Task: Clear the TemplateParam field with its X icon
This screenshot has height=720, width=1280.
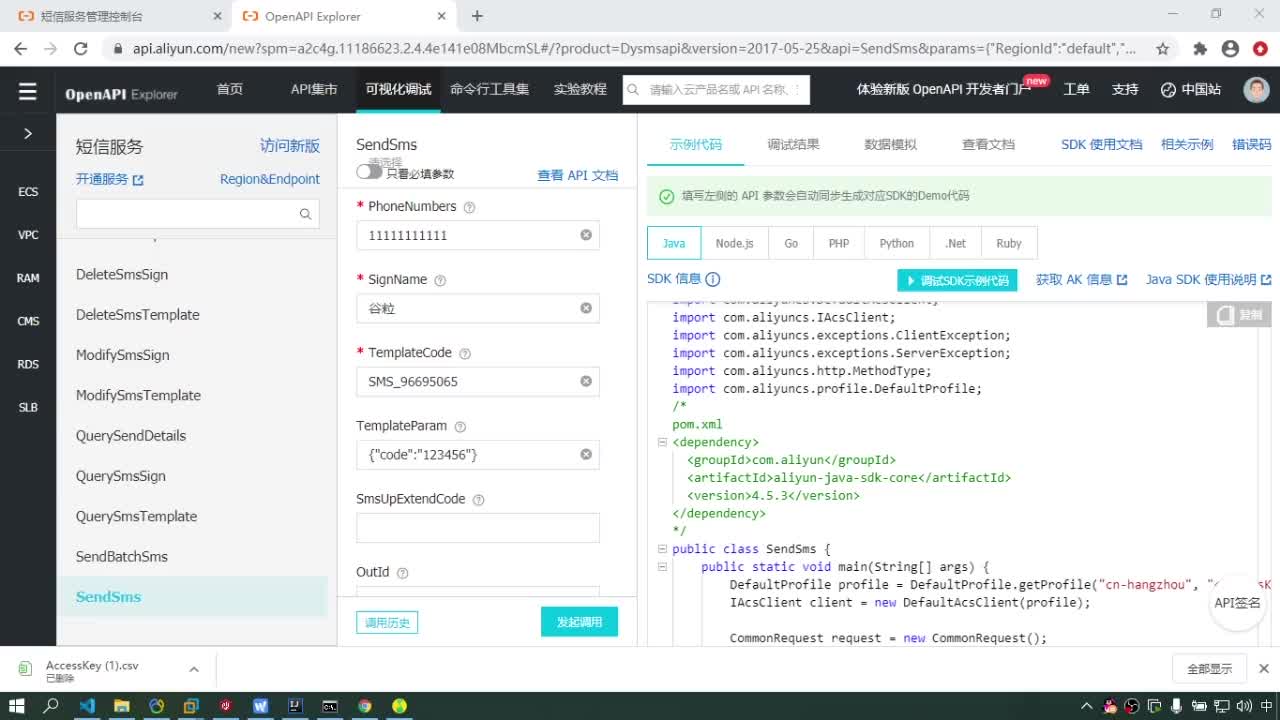Action: pyautogui.click(x=586, y=454)
